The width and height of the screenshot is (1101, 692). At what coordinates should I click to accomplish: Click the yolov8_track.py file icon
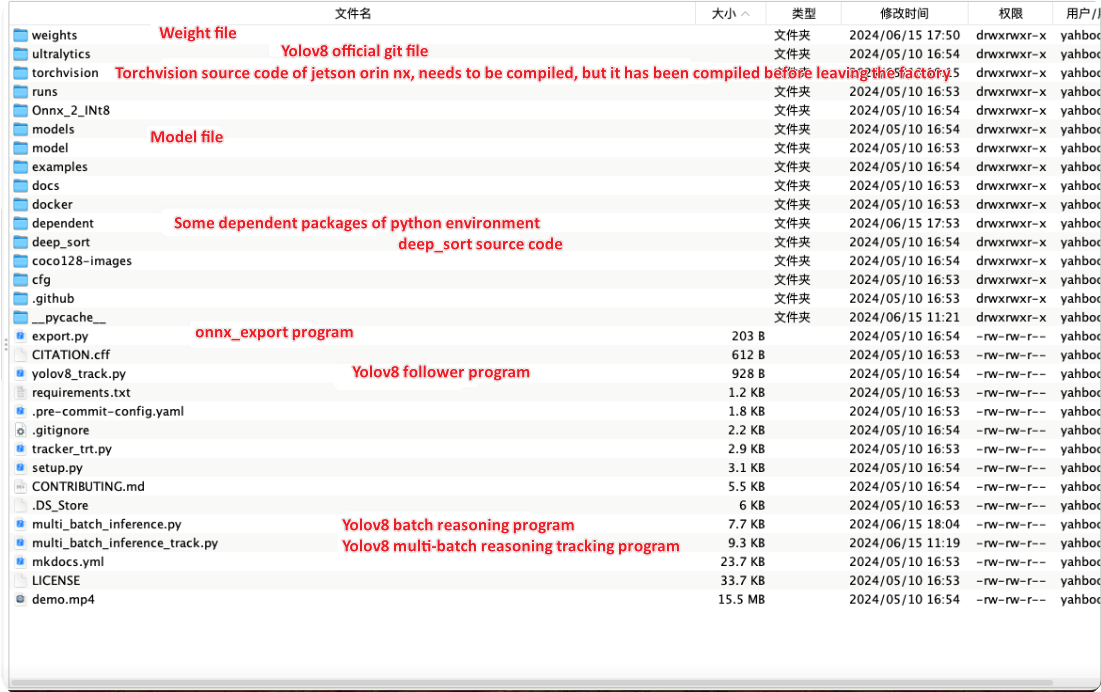point(20,374)
